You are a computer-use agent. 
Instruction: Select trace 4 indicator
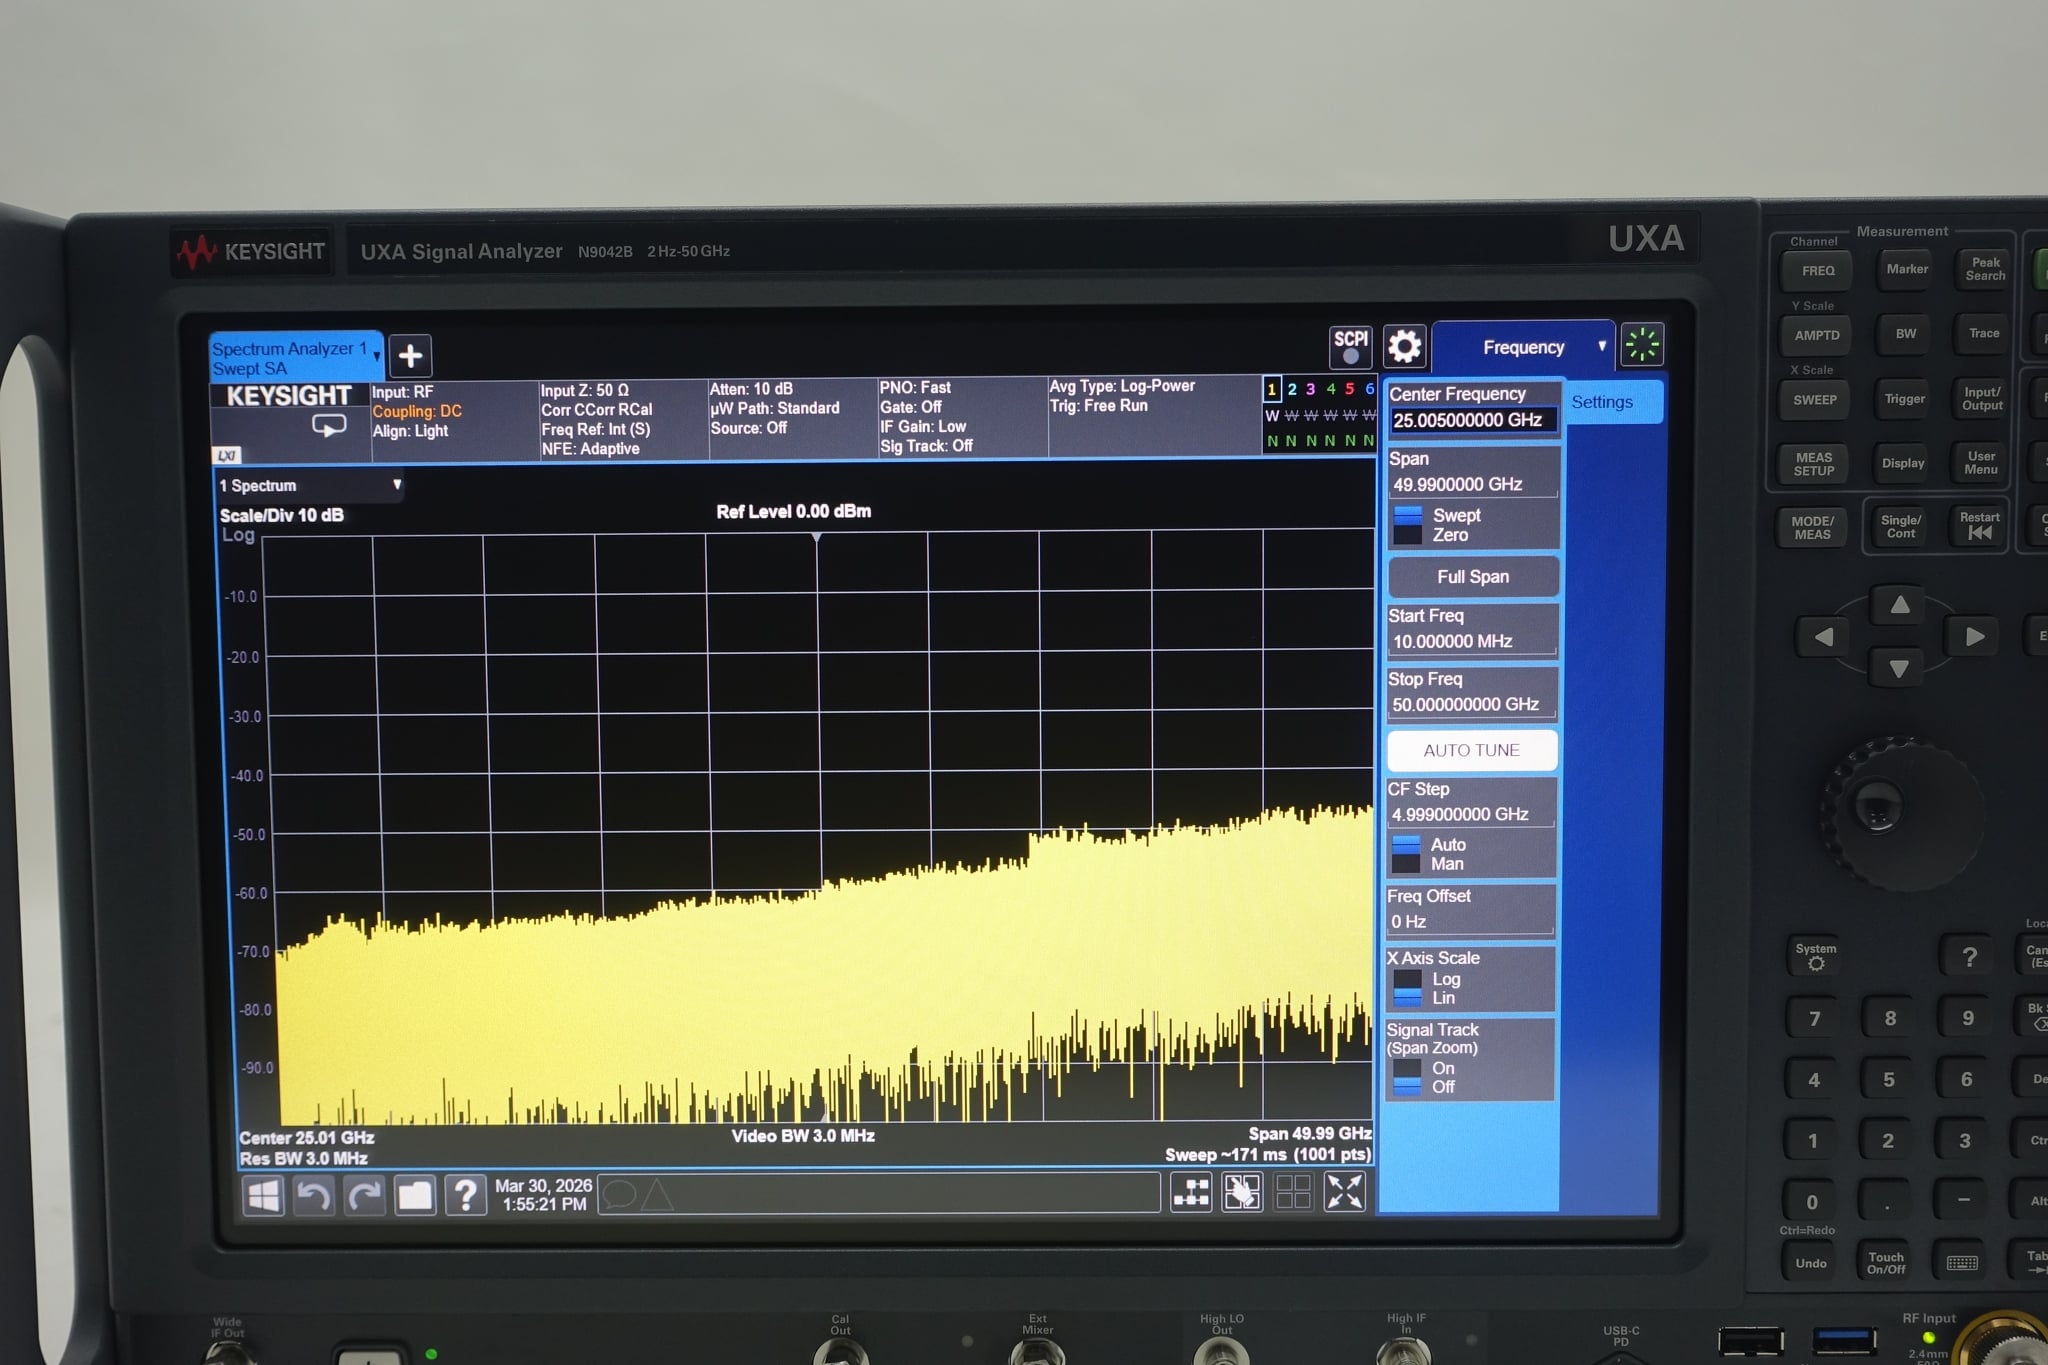coord(1330,389)
